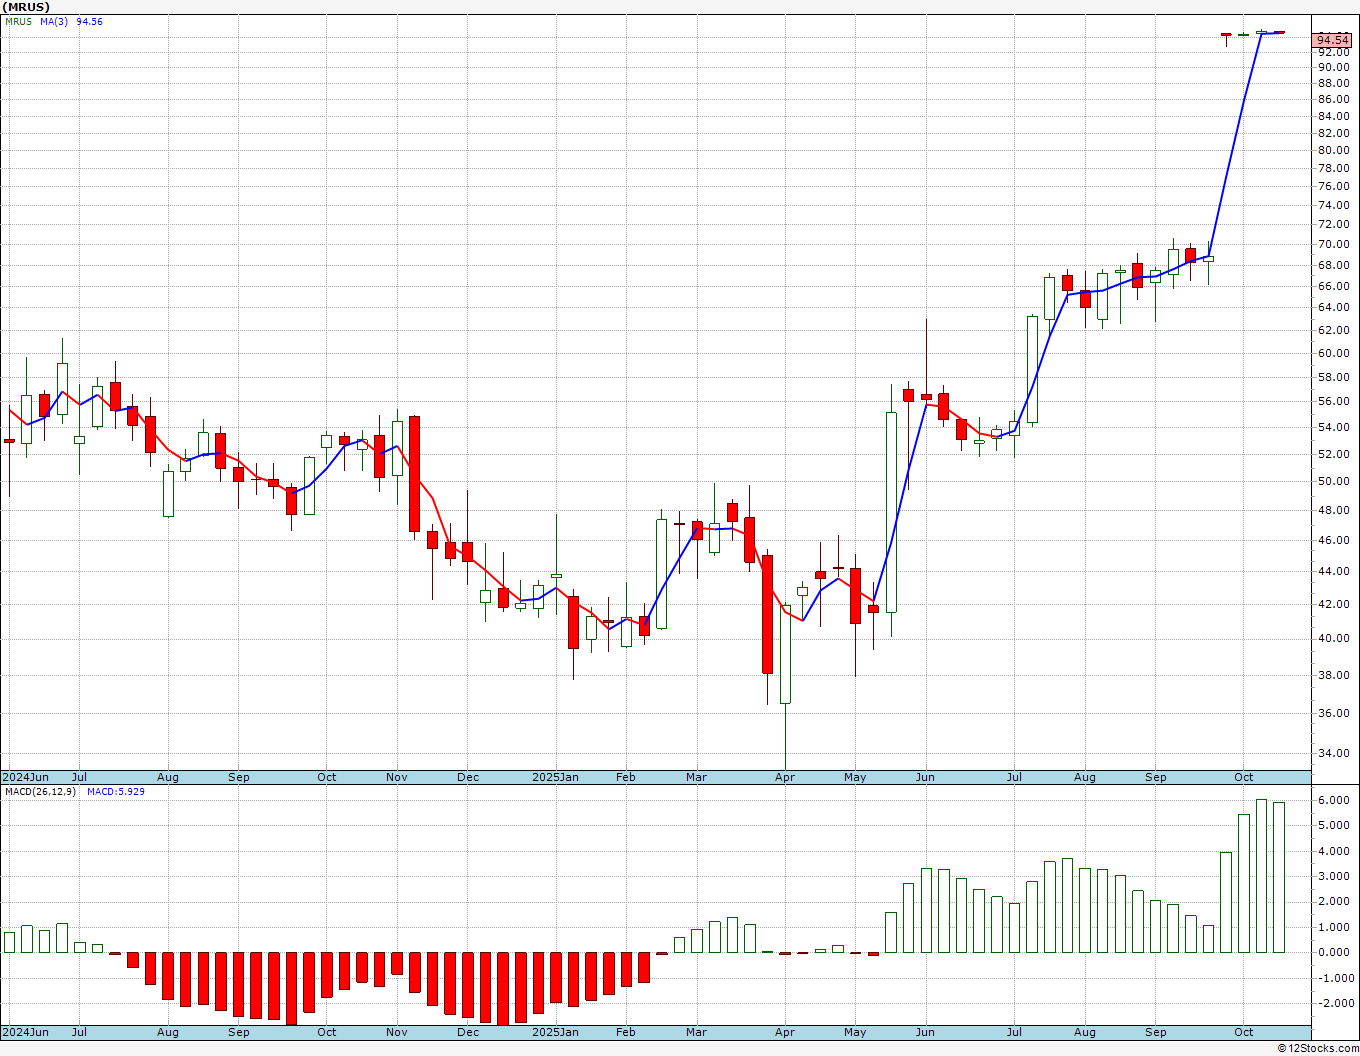Select the 3.000 MACD axis label
Image resolution: width=1360 pixels, height=1056 pixels.
coord(1334,877)
